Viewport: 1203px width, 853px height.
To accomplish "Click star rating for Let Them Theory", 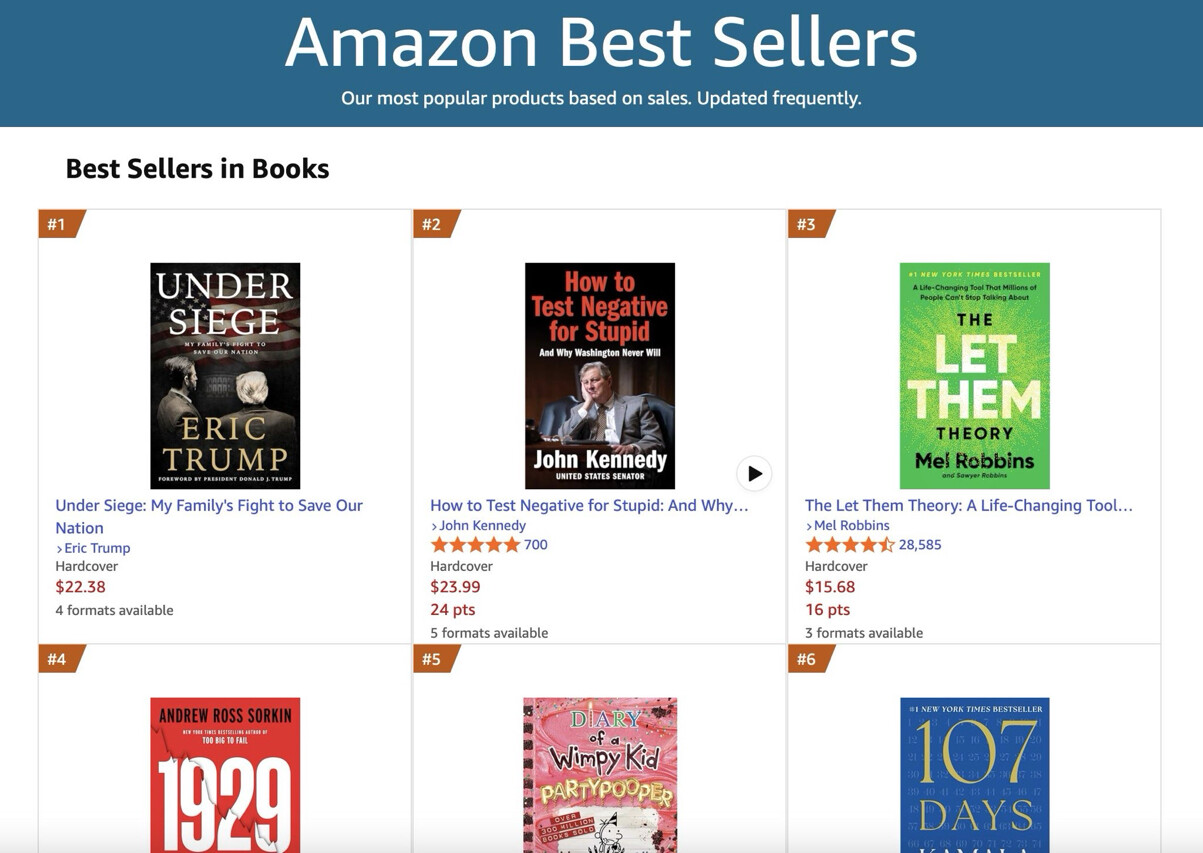I will (x=850, y=545).
